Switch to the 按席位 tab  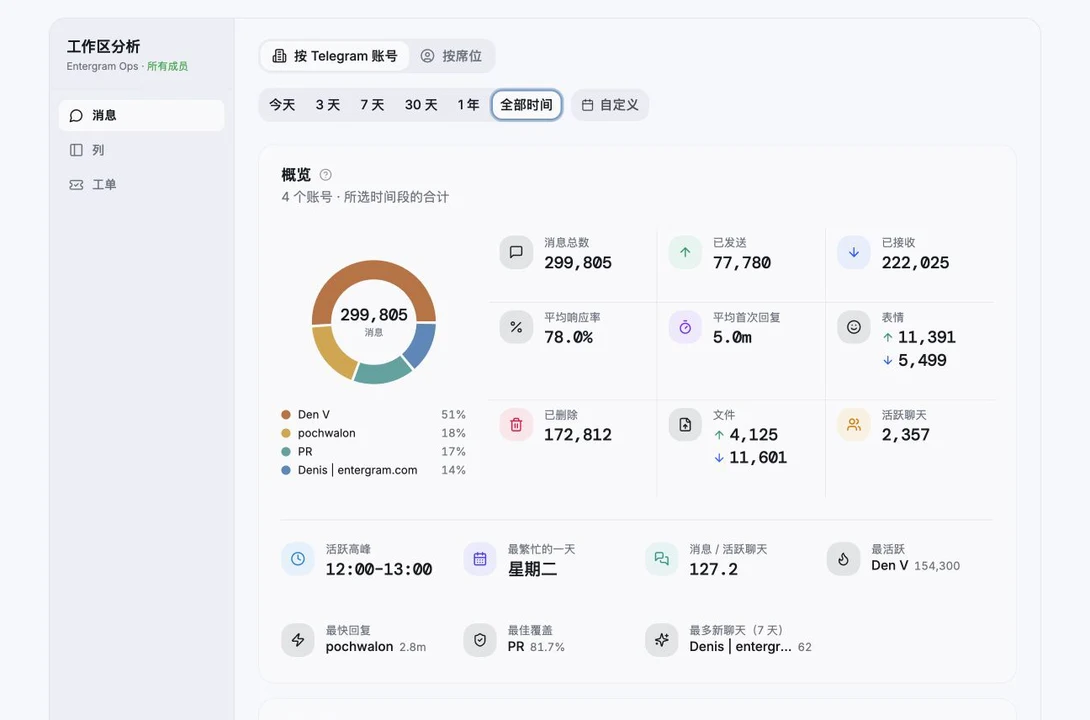tap(451, 56)
